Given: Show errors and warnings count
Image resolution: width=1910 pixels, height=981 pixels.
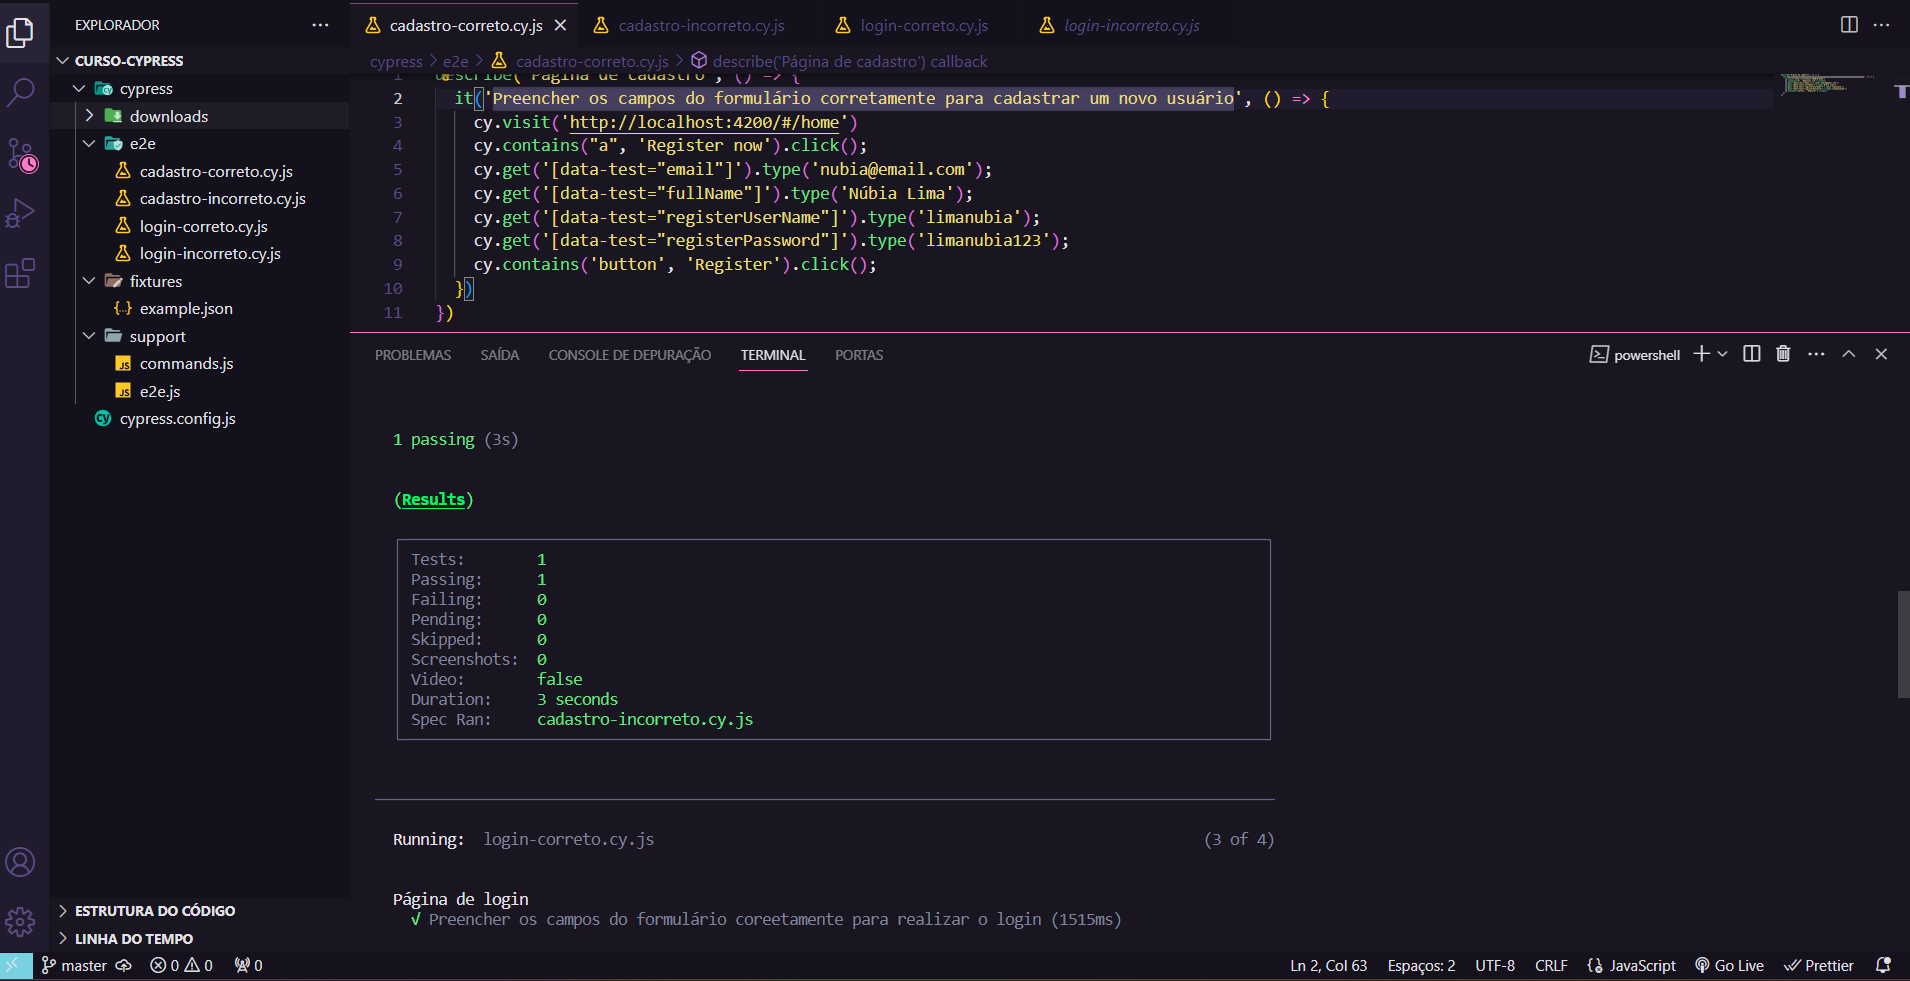Looking at the screenshot, I should coord(181,966).
